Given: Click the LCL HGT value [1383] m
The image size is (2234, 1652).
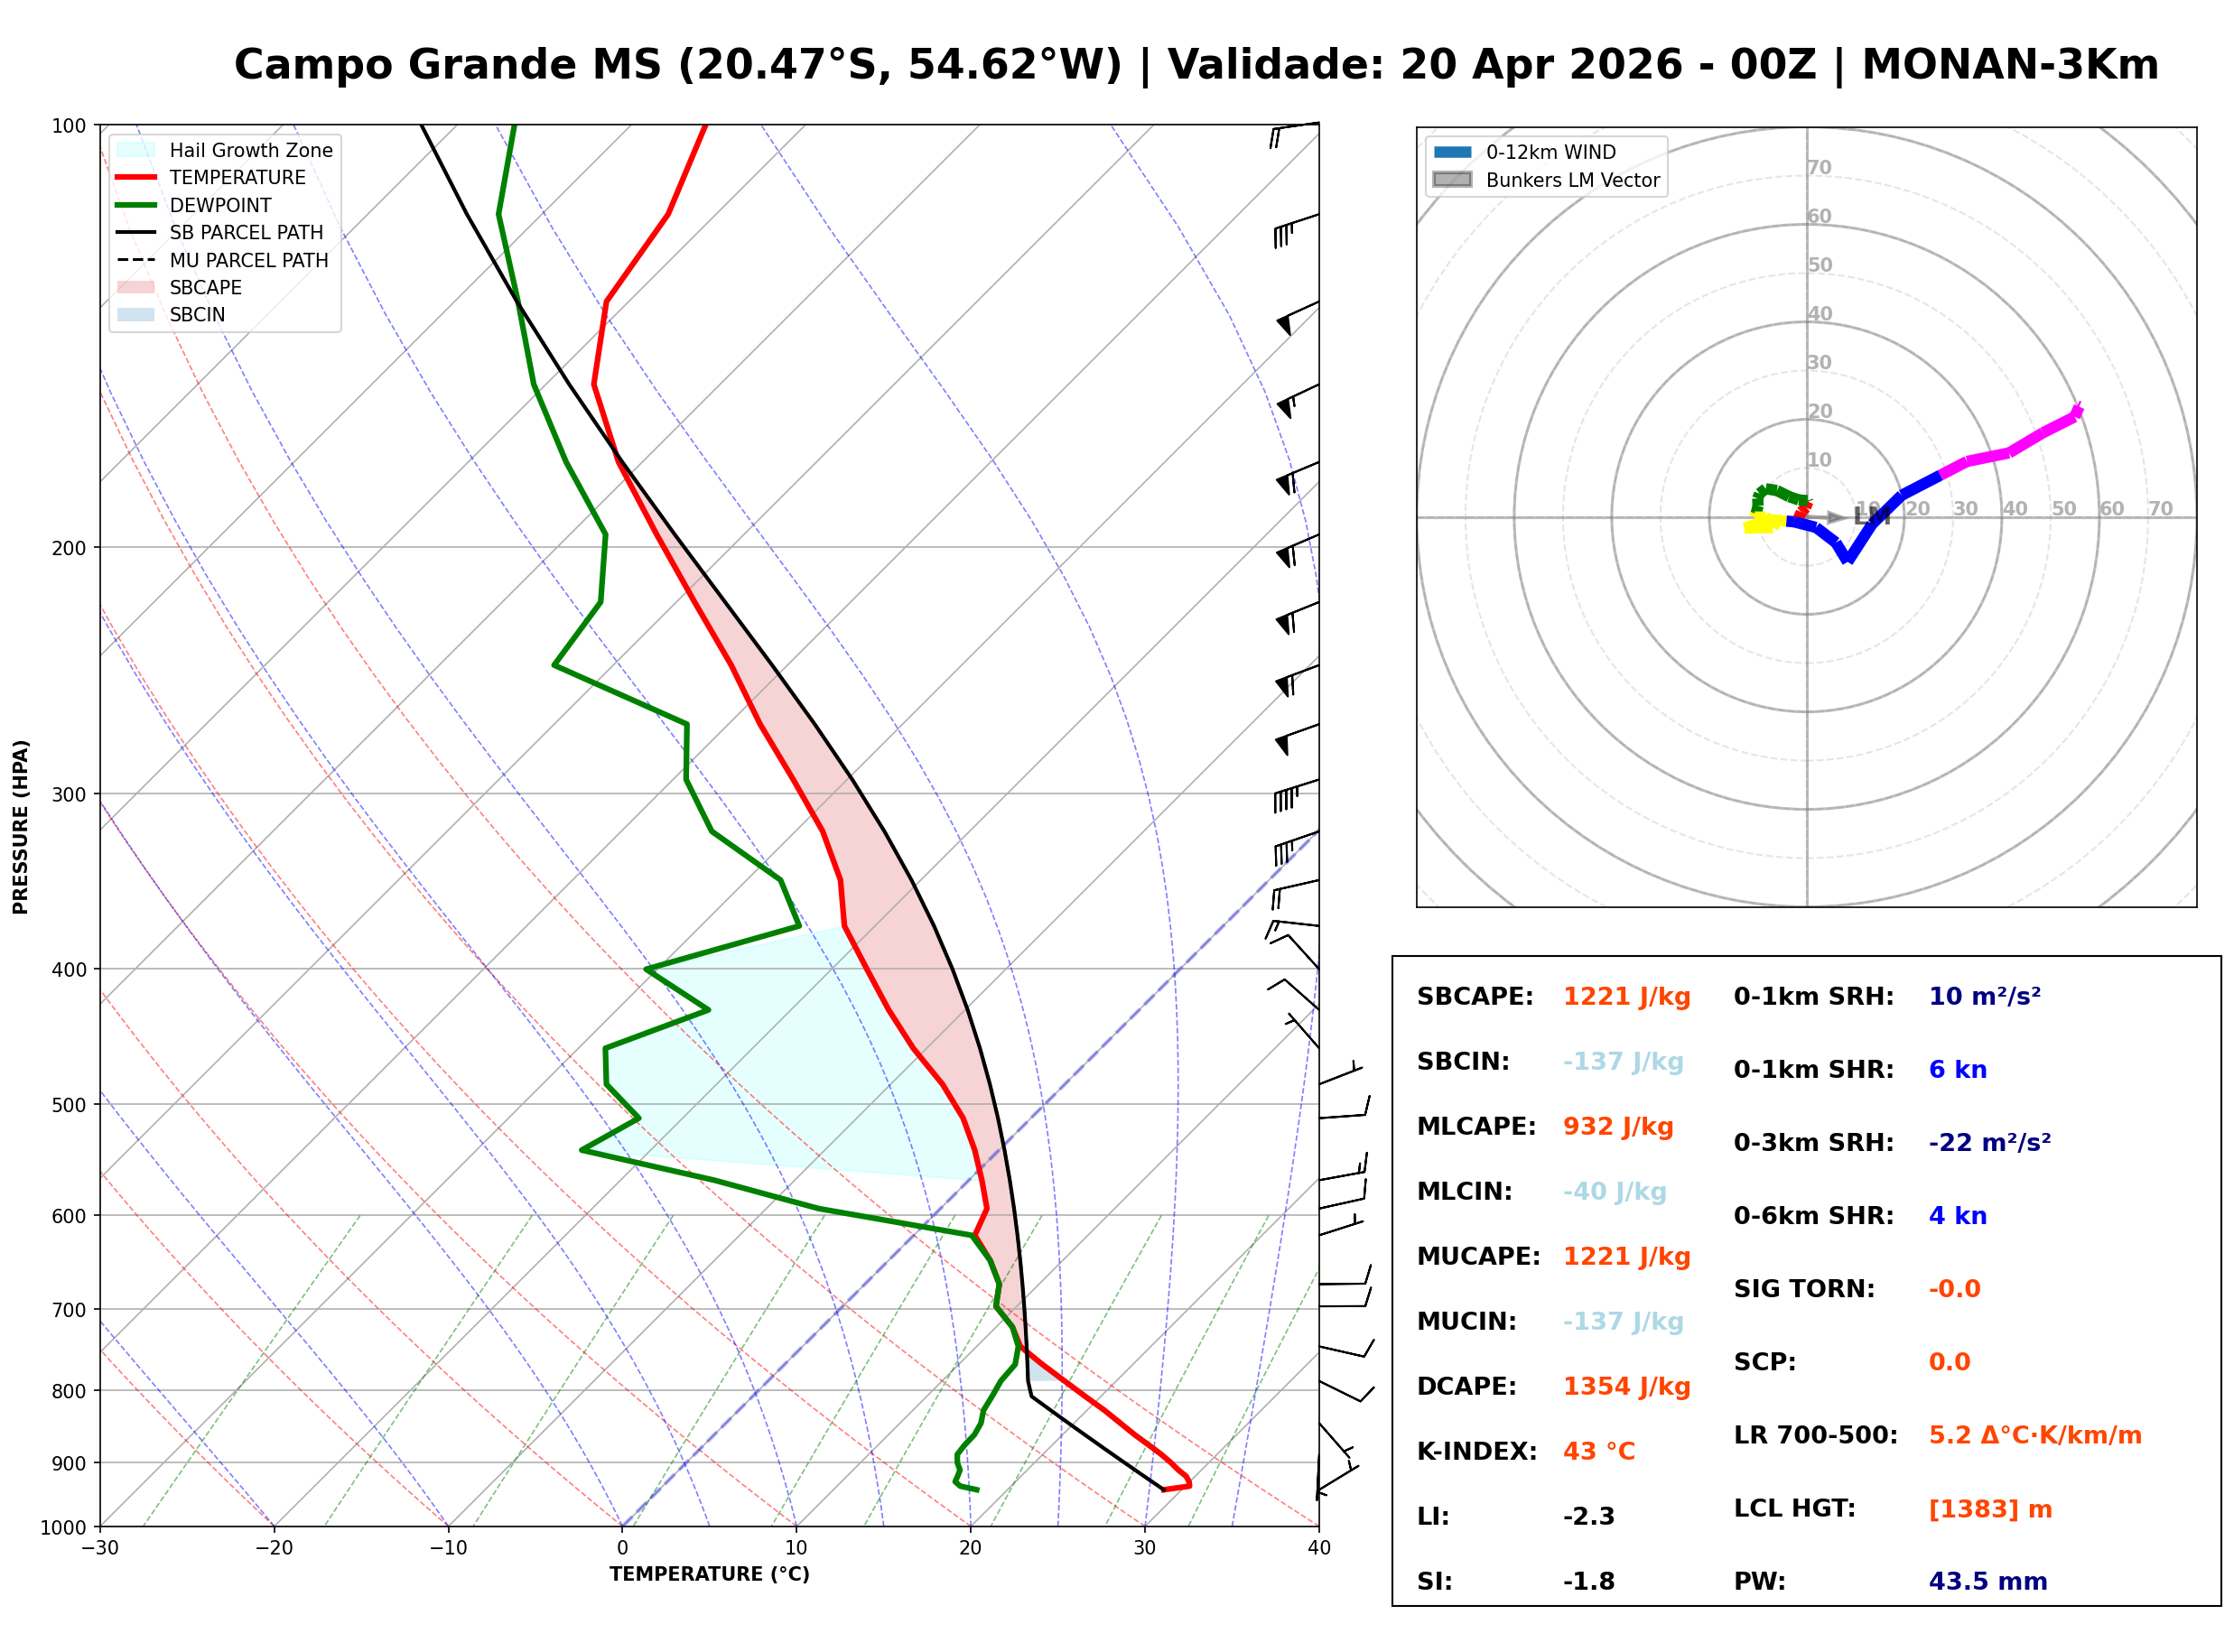Looking at the screenshot, I should [1990, 1509].
